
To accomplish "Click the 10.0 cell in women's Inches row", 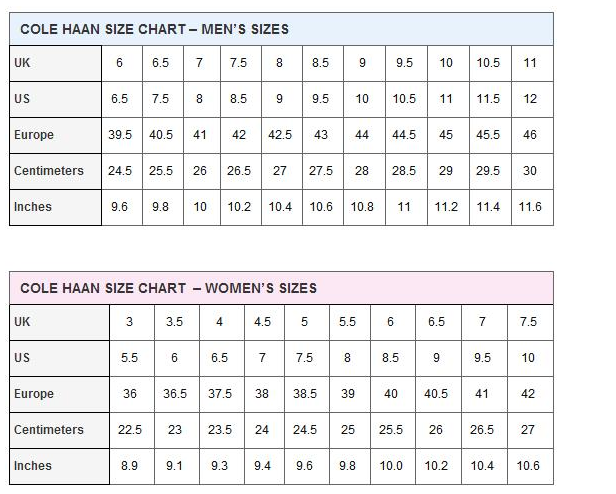I will pyautogui.click(x=391, y=466).
